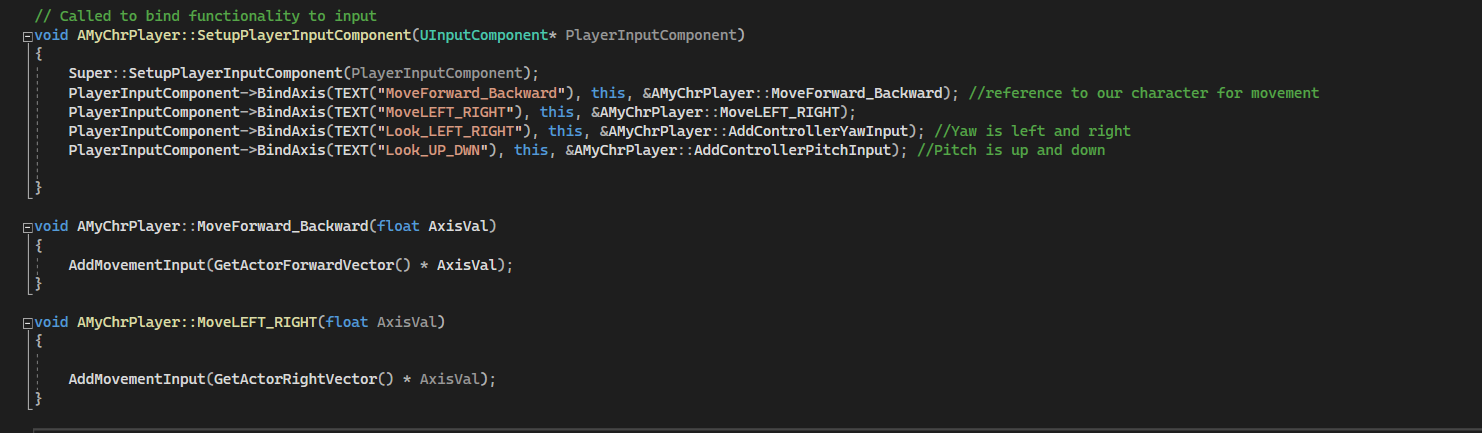This screenshot has width=1482, height=433.
Task: Click 'float' keyword in MoveForward_Backward signature
Action: tap(398, 227)
